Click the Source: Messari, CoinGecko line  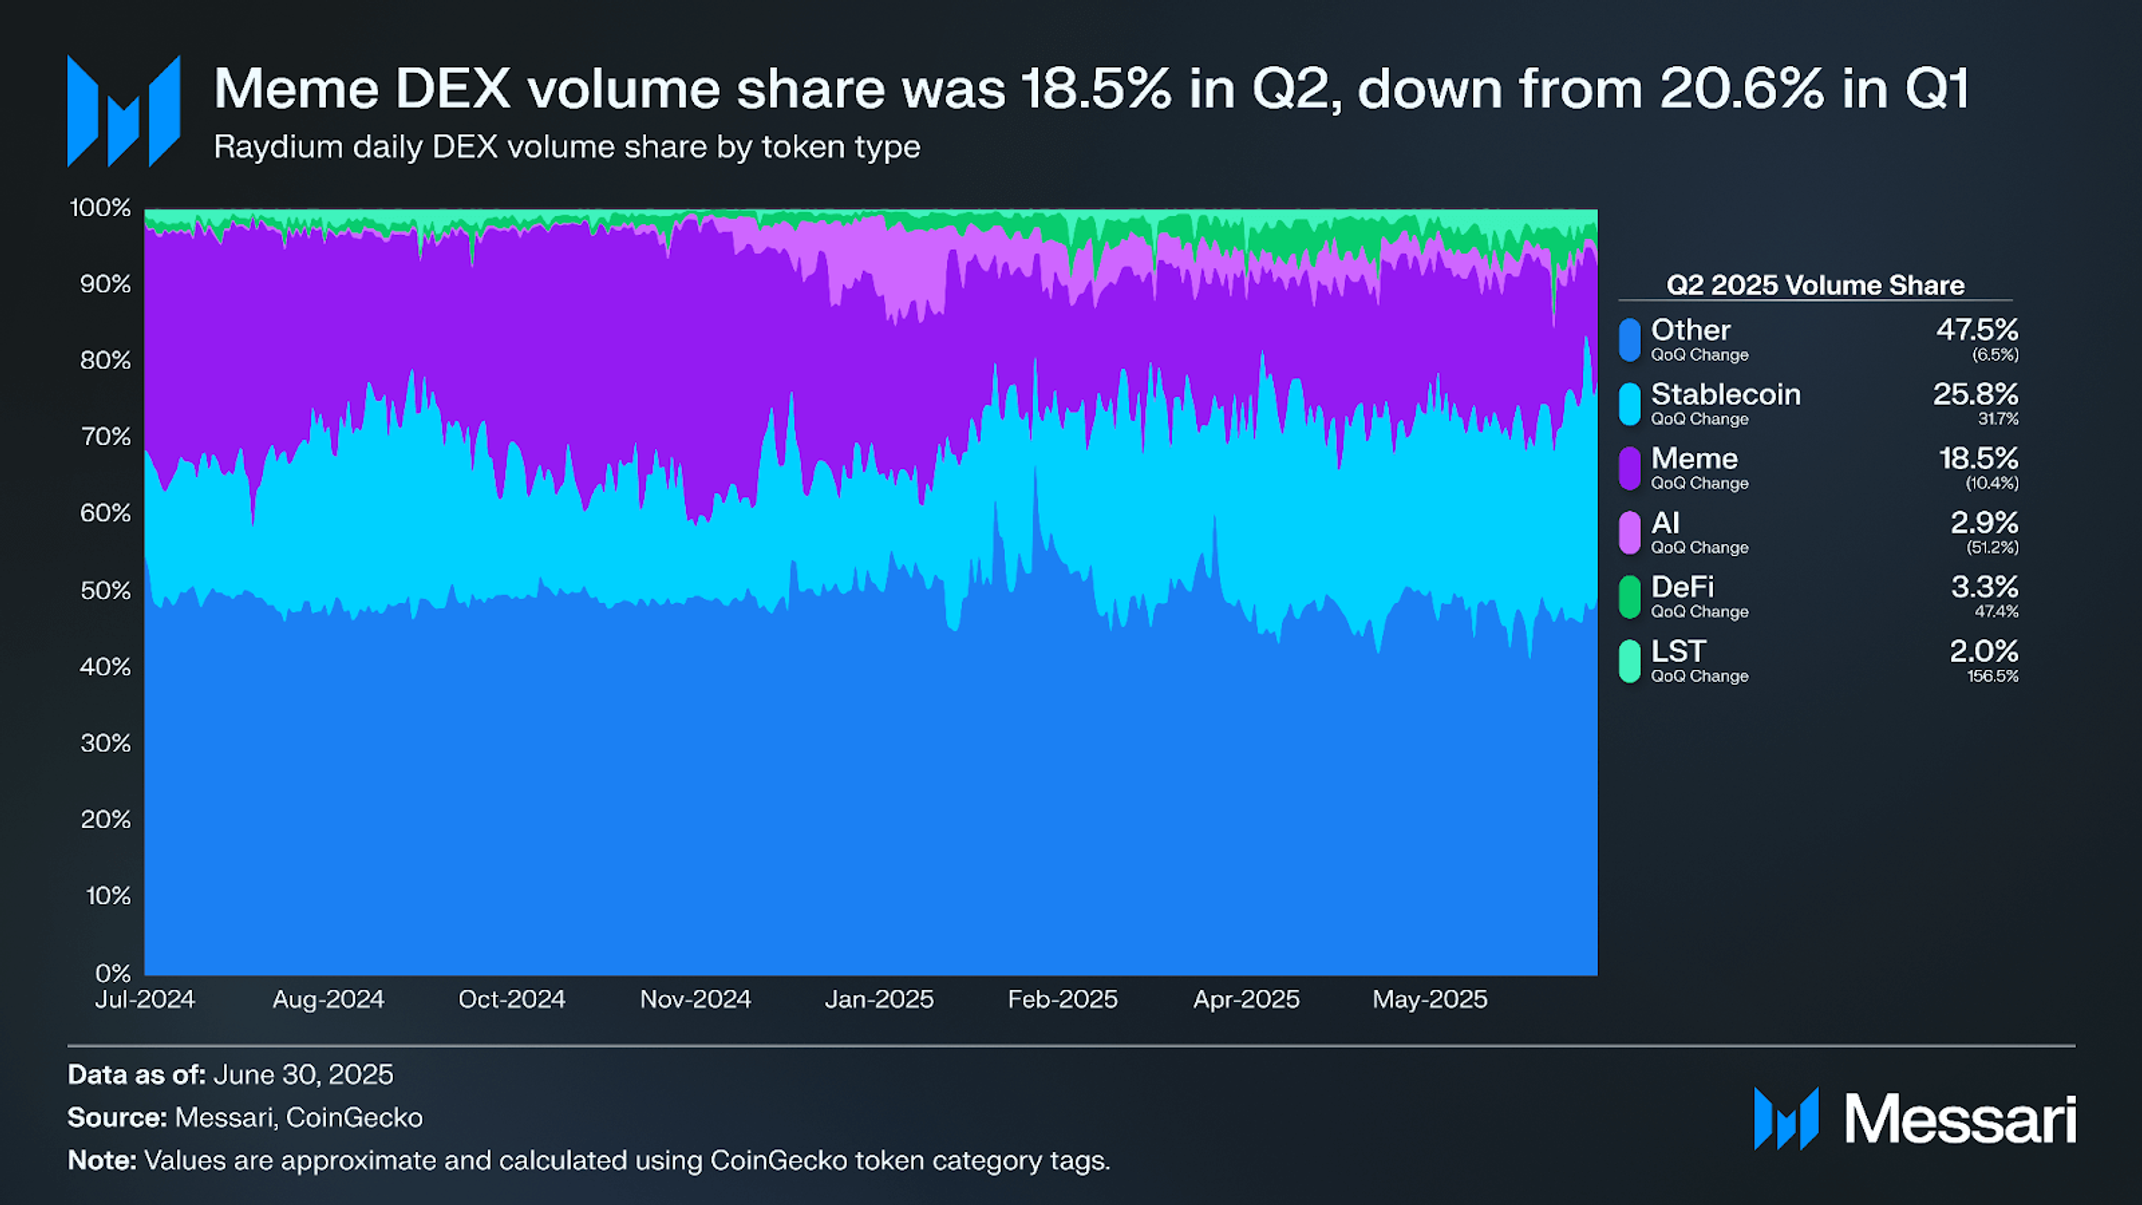click(245, 1117)
